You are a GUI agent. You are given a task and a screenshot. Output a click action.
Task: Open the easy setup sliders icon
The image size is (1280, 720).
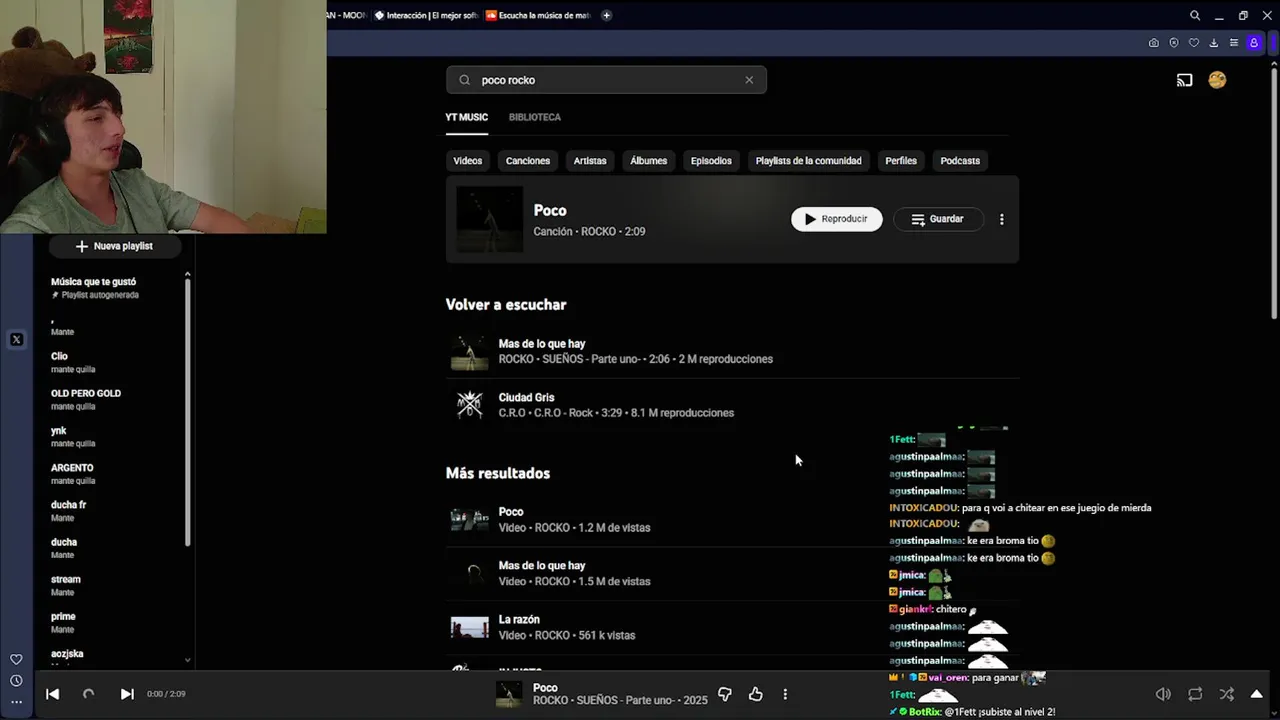(x=1234, y=43)
